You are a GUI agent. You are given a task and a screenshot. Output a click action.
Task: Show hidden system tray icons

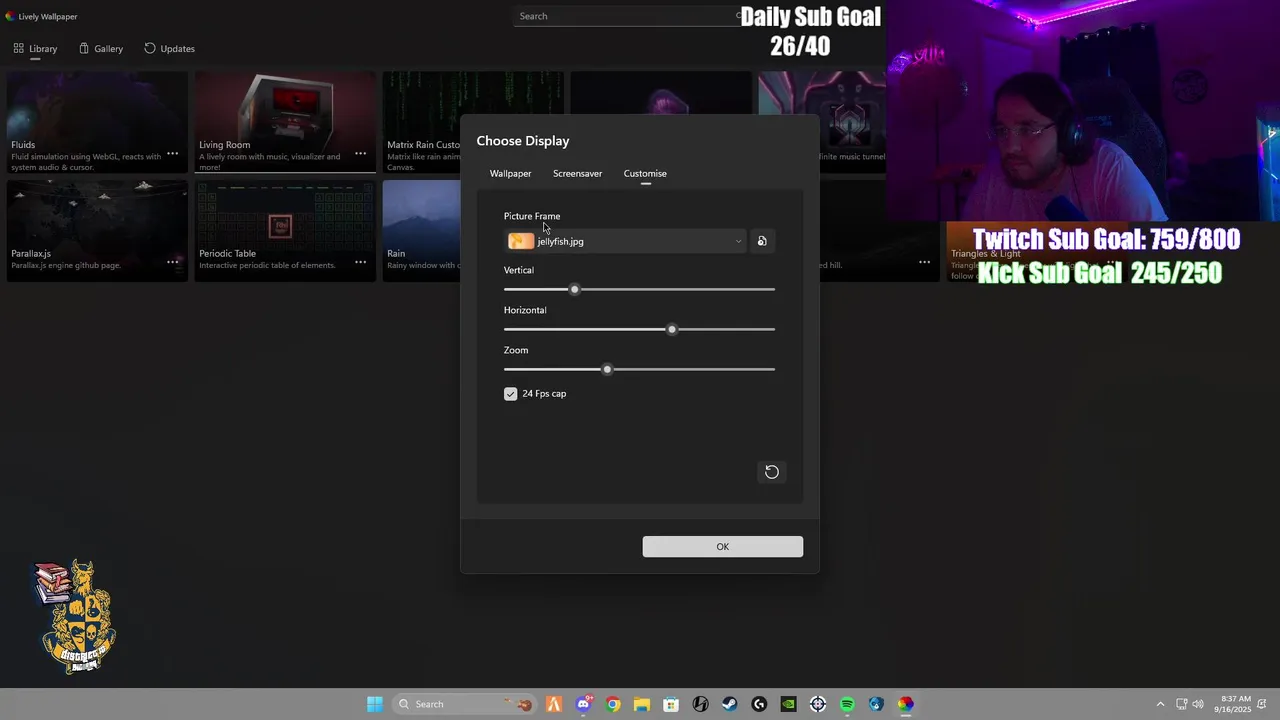1160,704
